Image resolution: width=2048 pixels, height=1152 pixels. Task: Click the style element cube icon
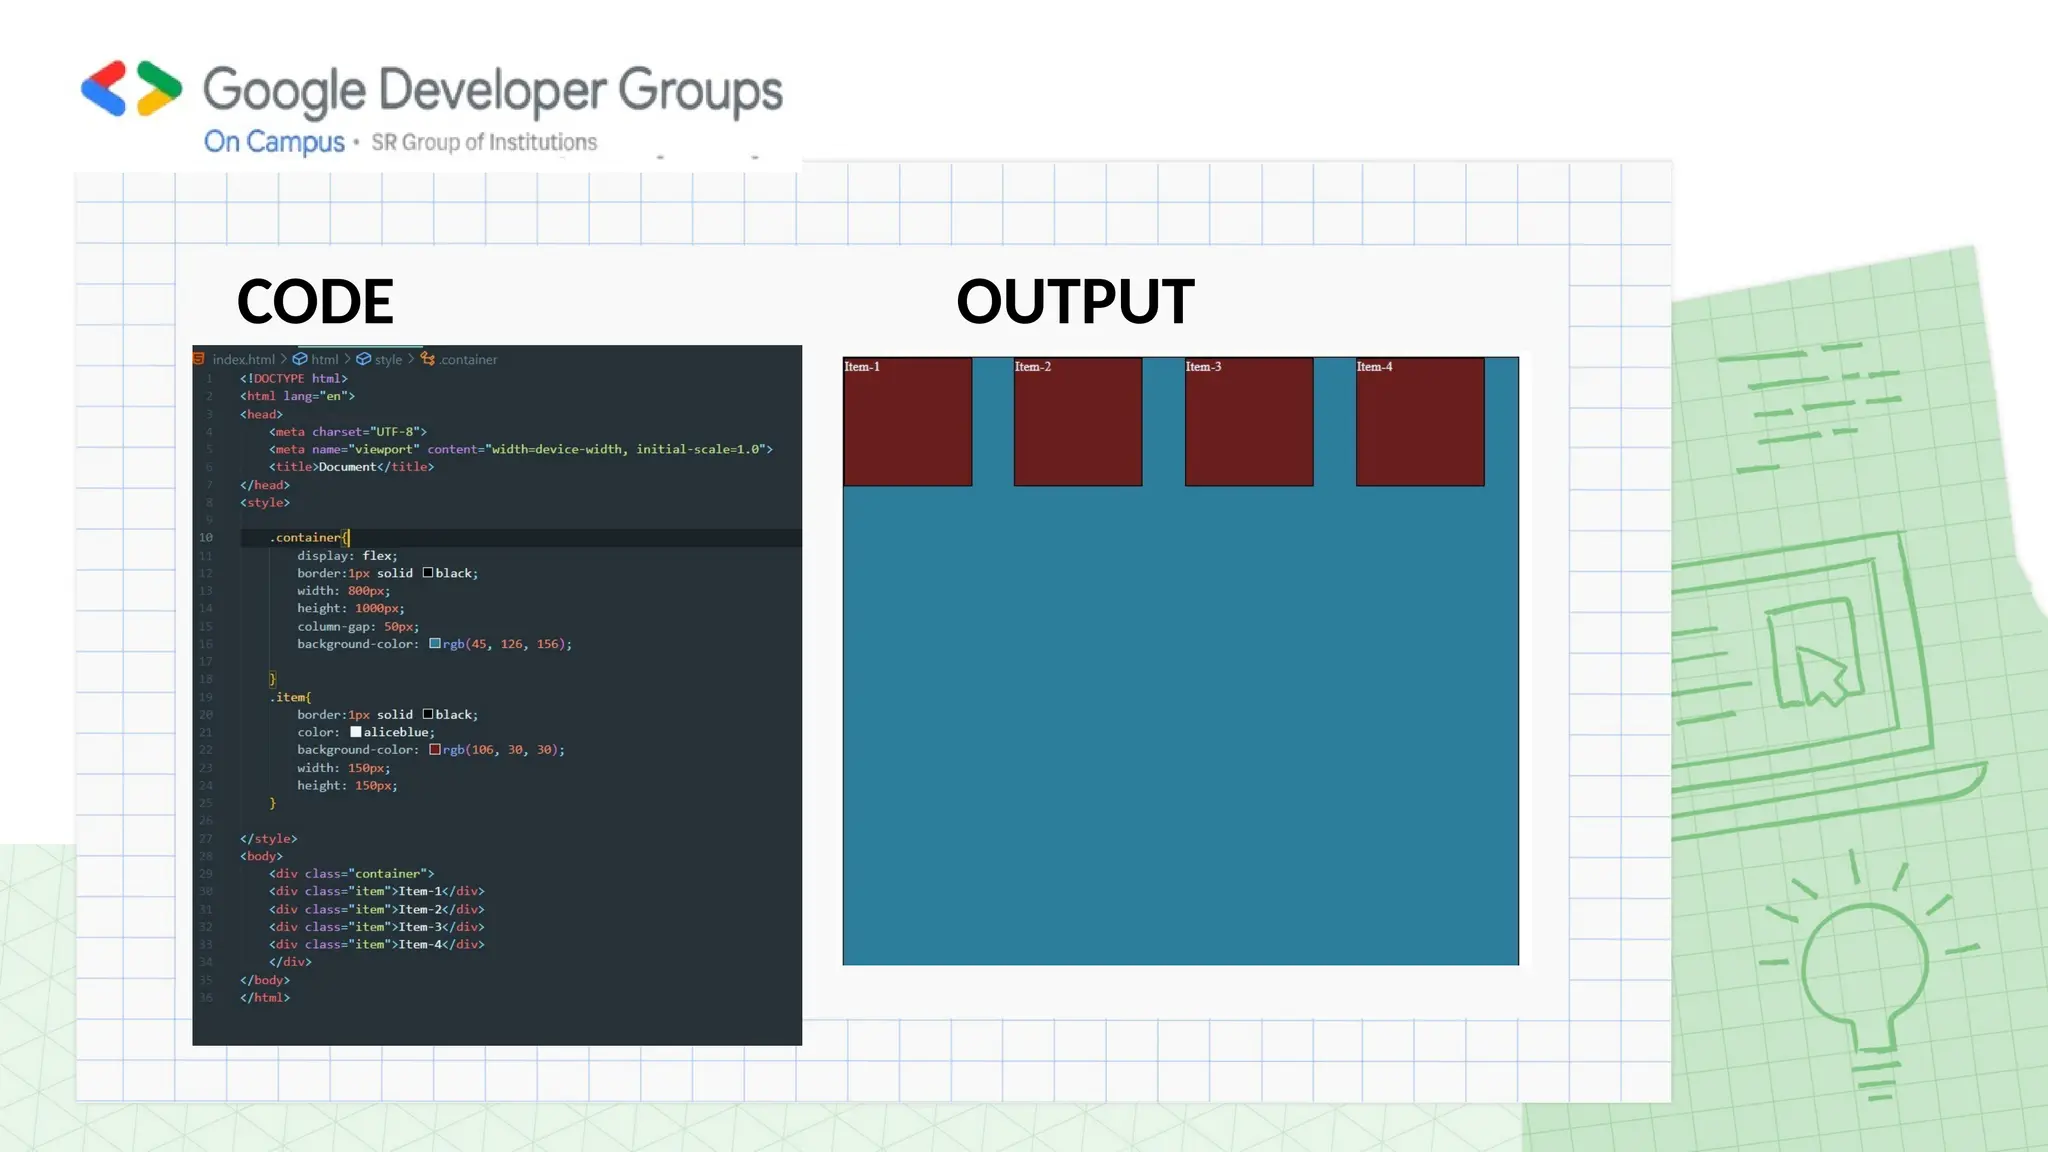[364, 359]
